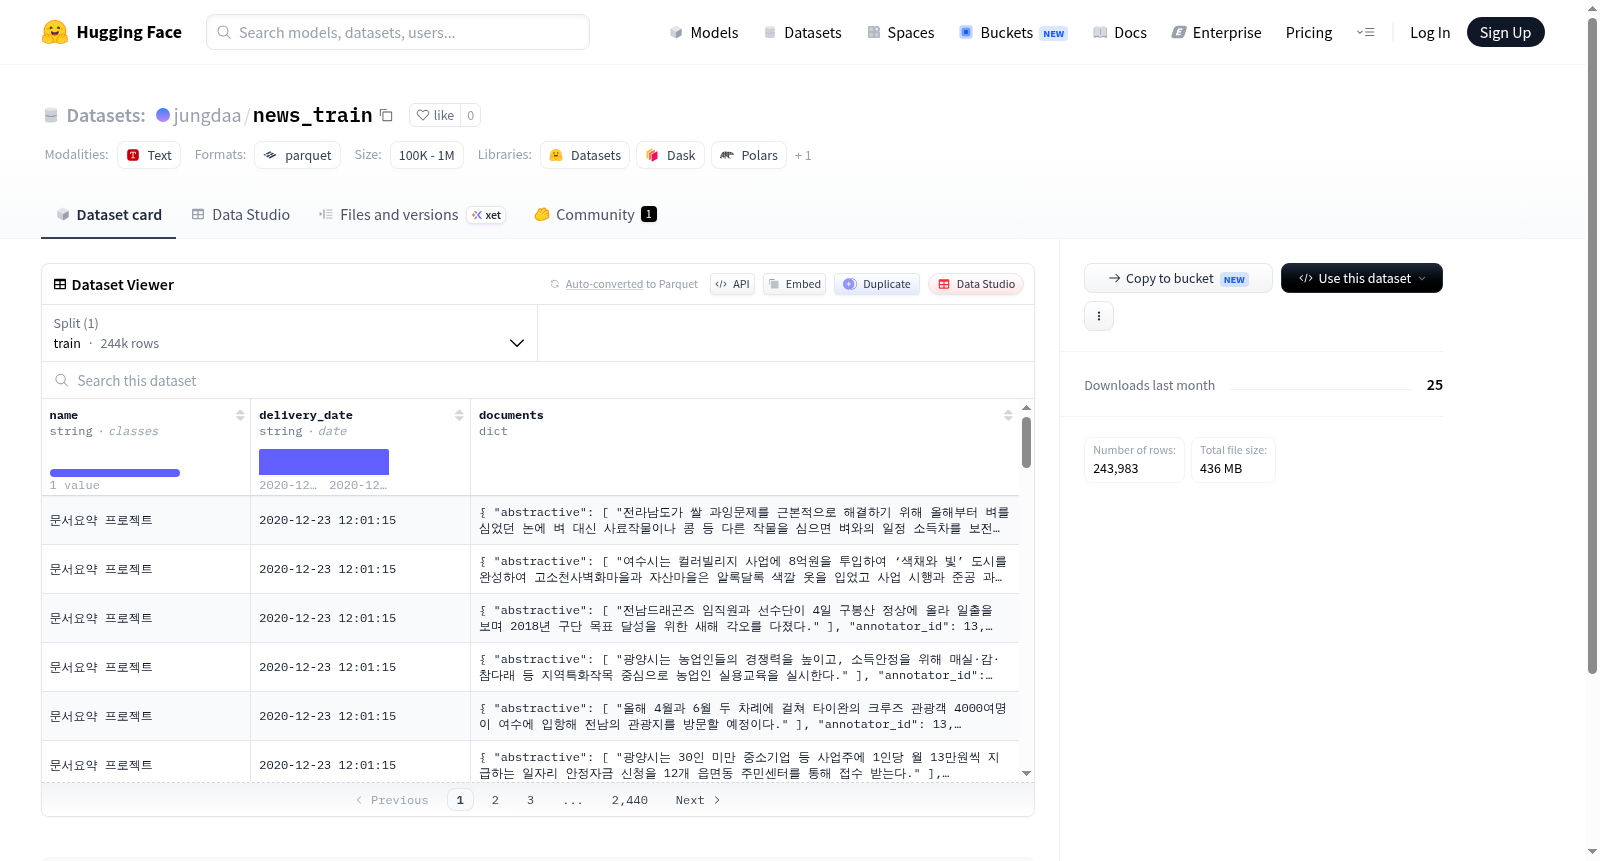Show the +1 additional libraries

803,155
